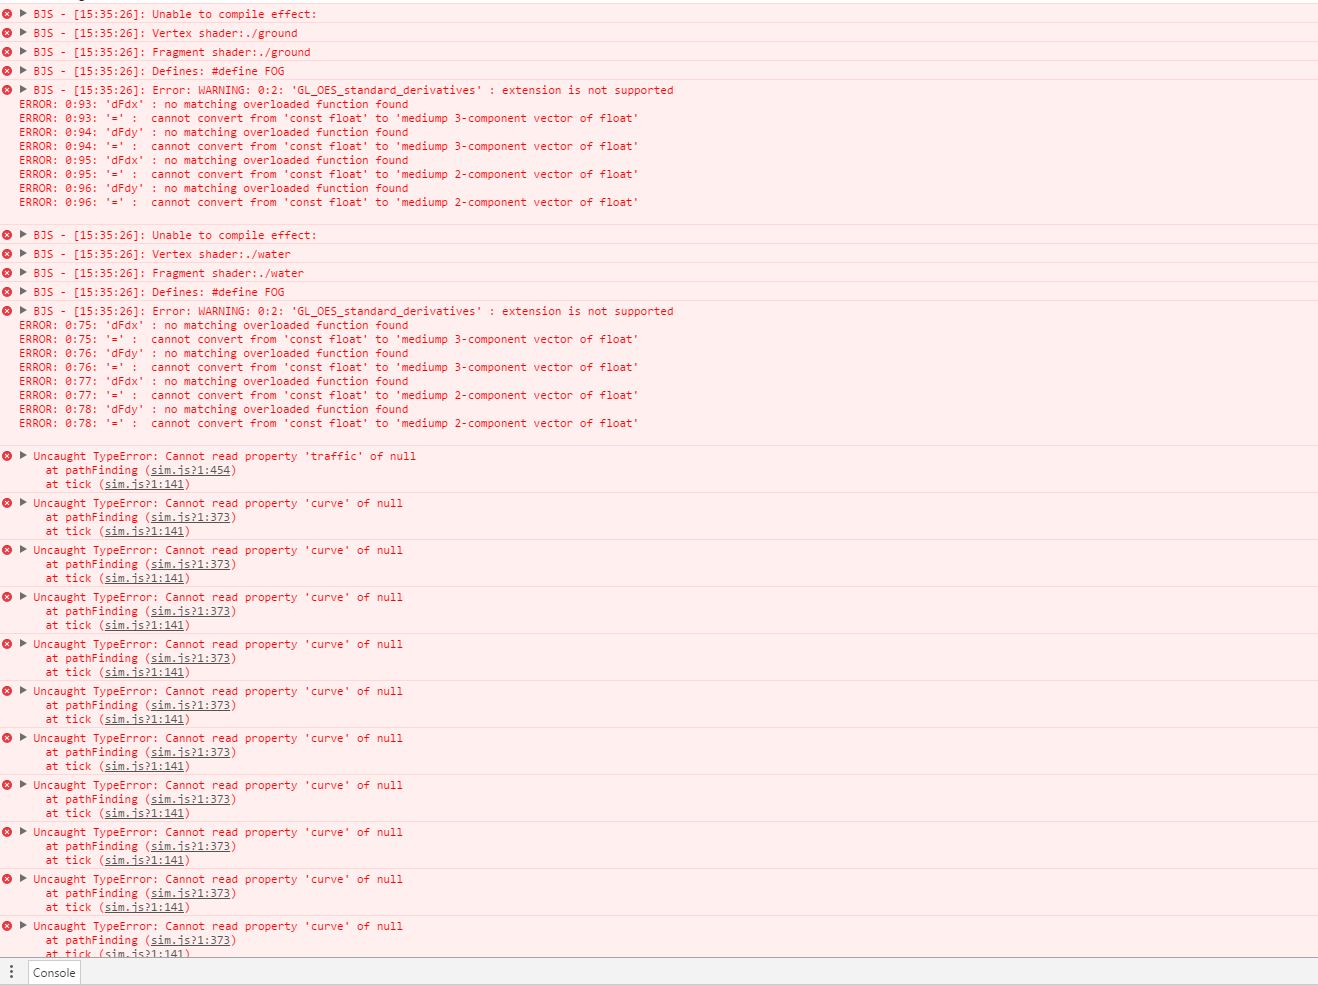Click the error icon beside 'Vertex shader:./ground'
Viewport: 1318px width, 985px height.
coord(7,33)
